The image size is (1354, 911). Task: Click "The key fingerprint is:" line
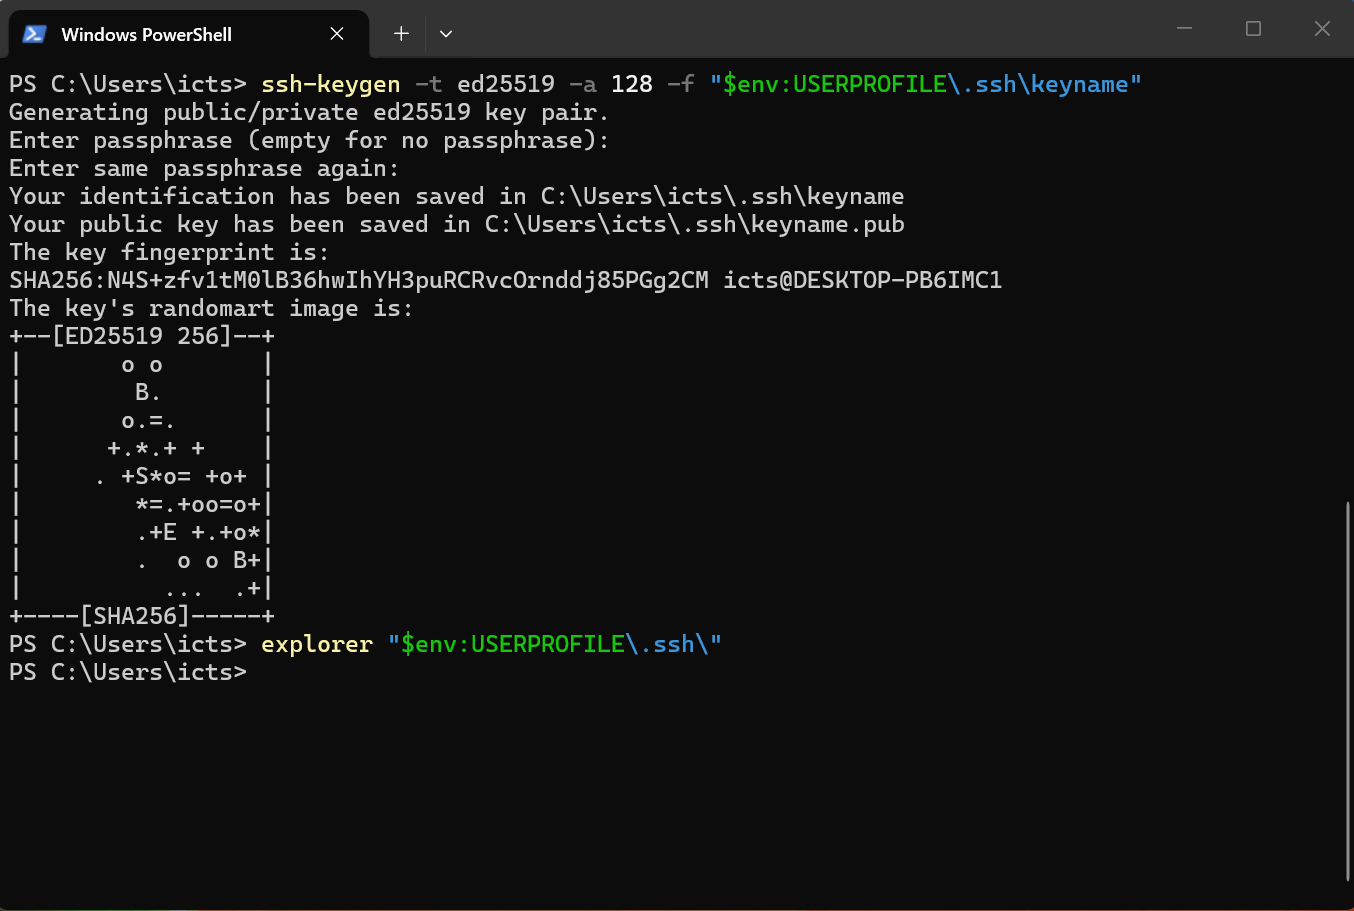click(x=169, y=253)
